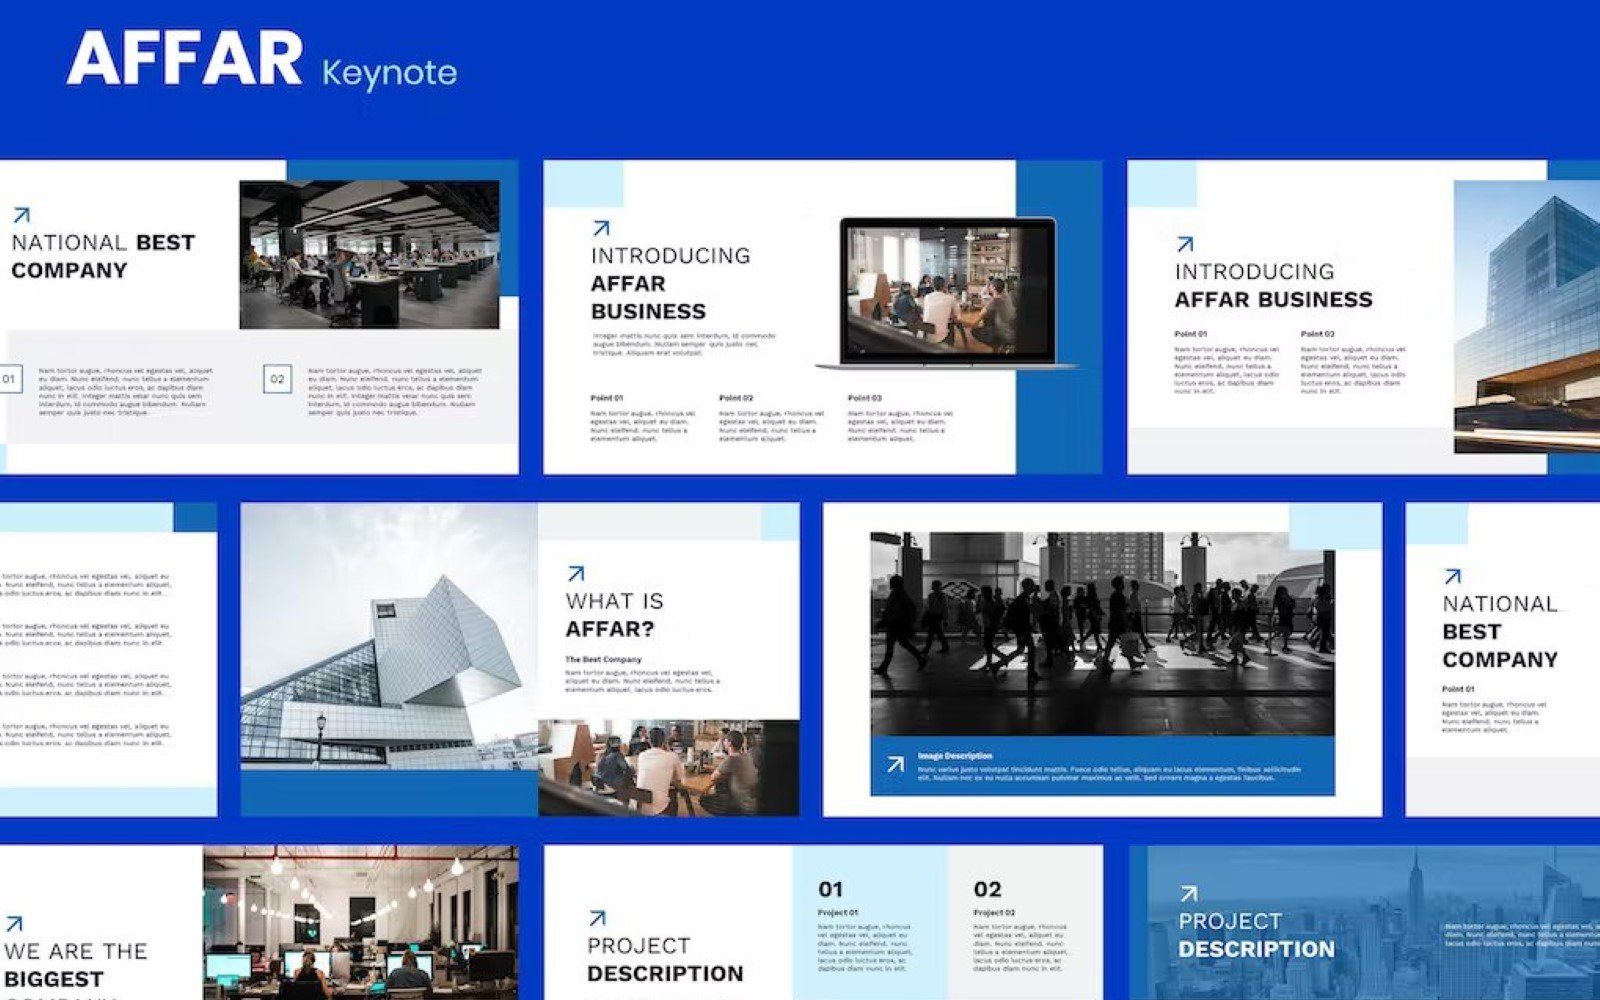
Task: Click 'Point 01' on the laptop slide
Action: point(607,398)
